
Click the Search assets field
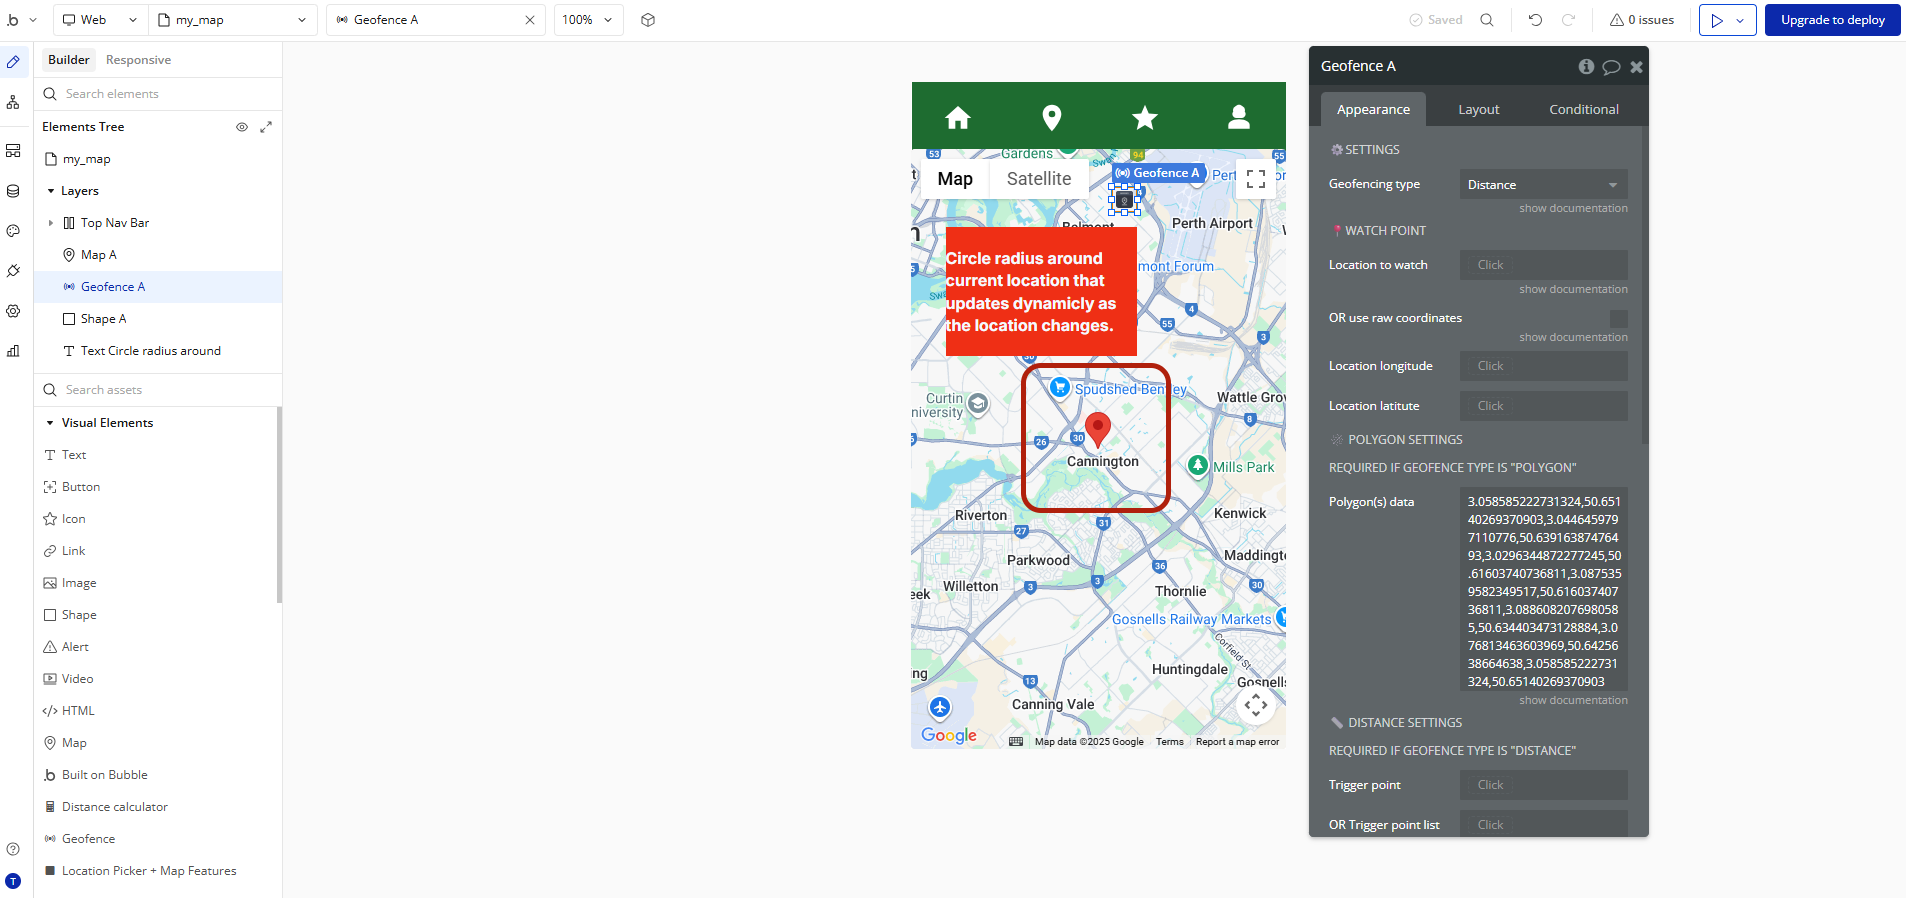158,390
